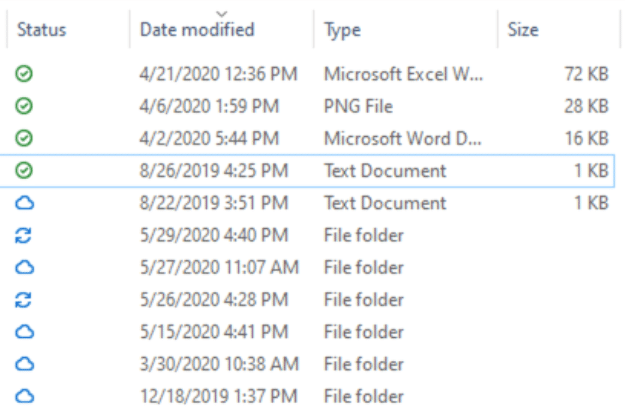Click the sync-pending icon on 5/29/2020 folder

pyautogui.click(x=24, y=235)
